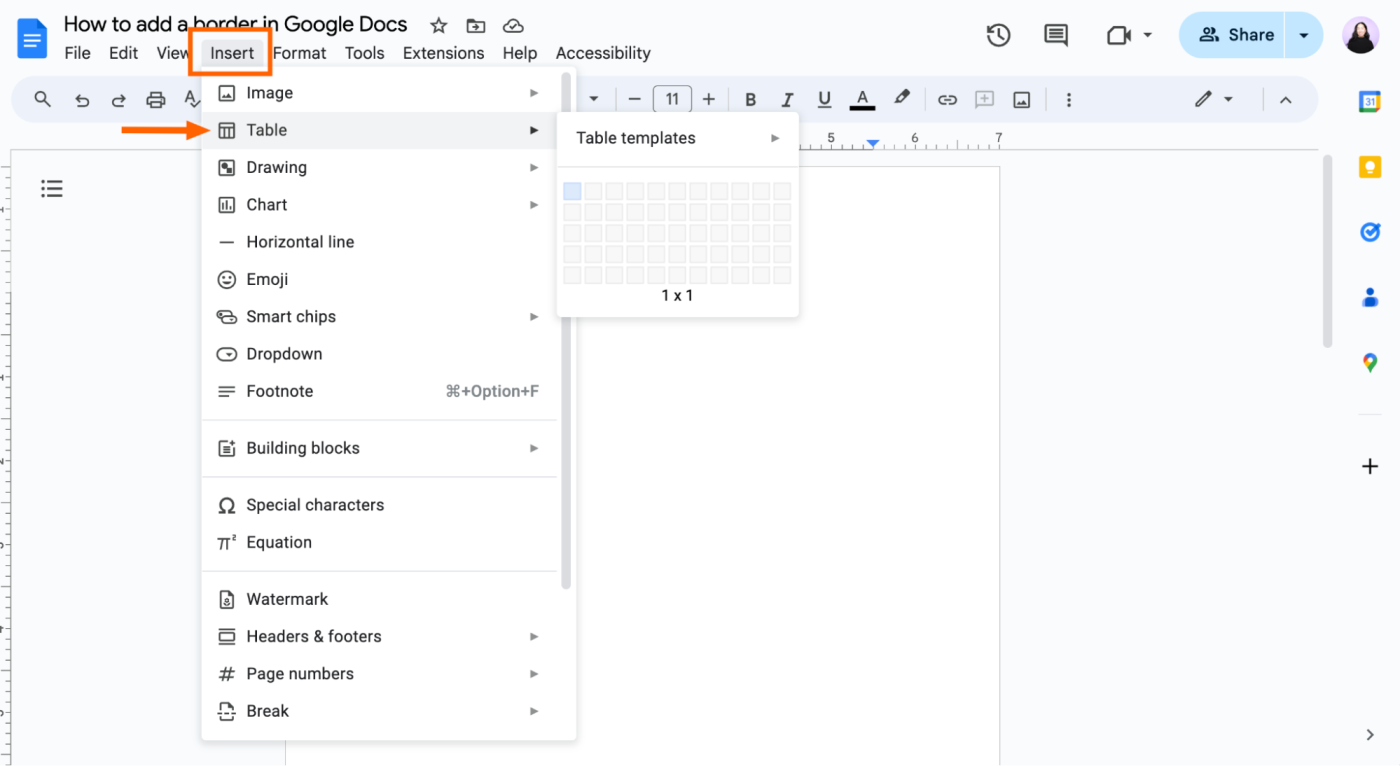Toggle underline formatting
Screen dimensions: 1400x766
[824, 100]
